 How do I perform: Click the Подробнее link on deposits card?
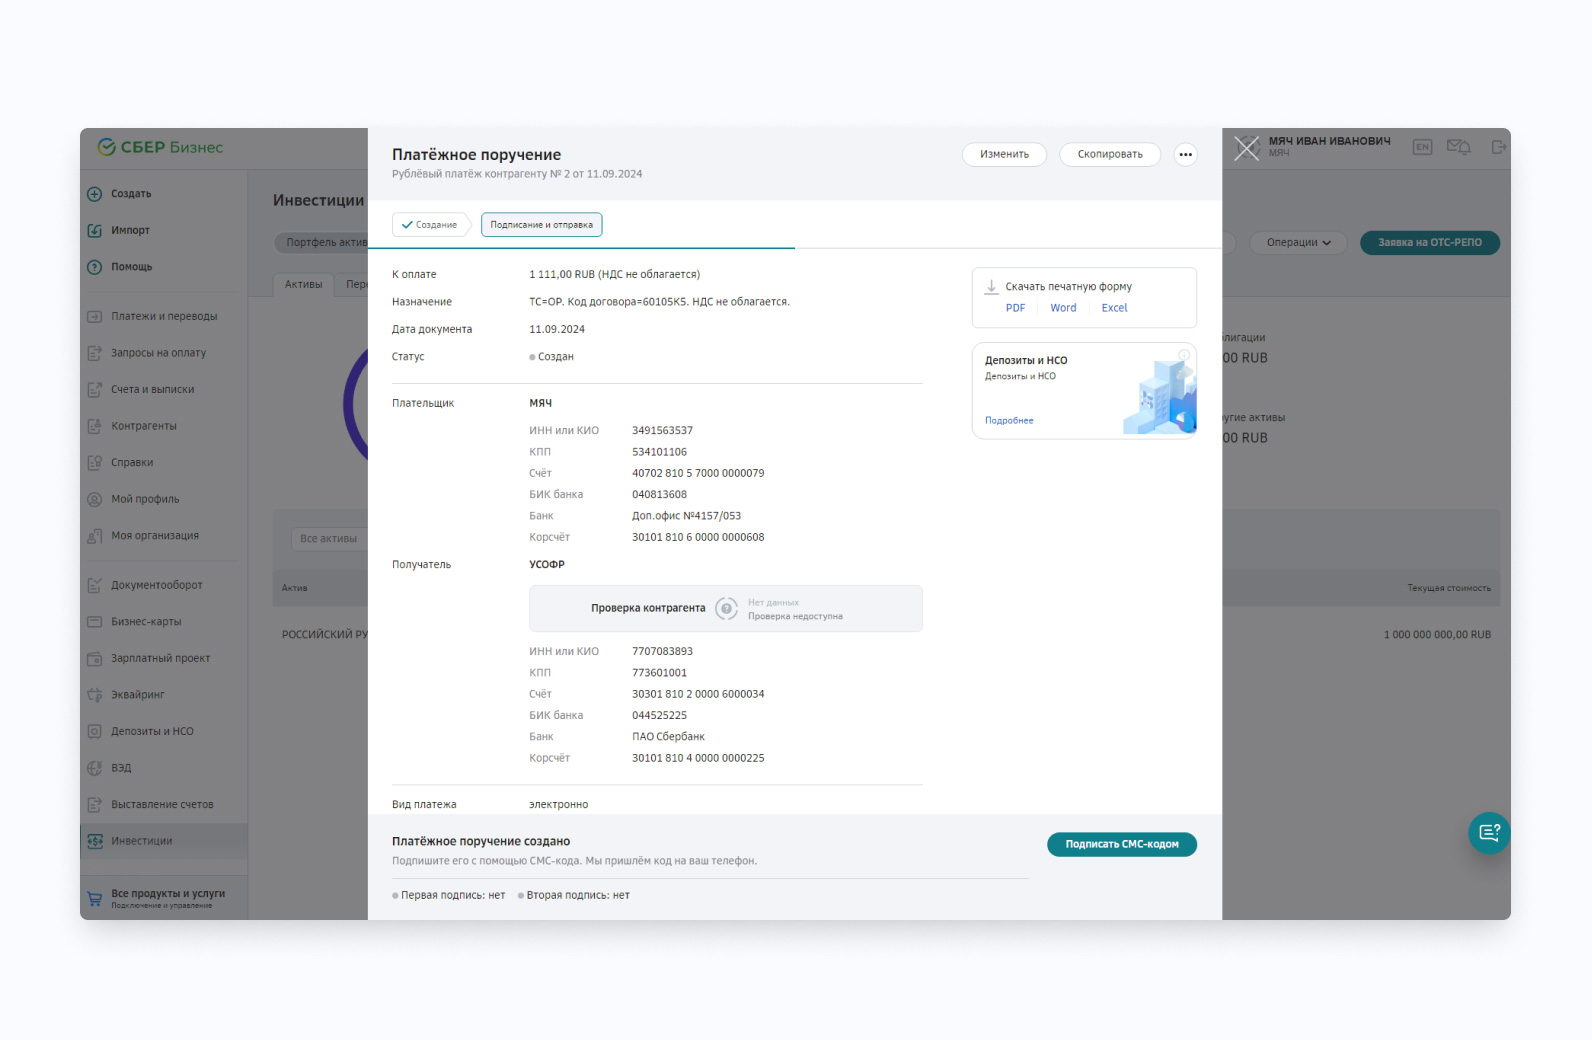1009,421
